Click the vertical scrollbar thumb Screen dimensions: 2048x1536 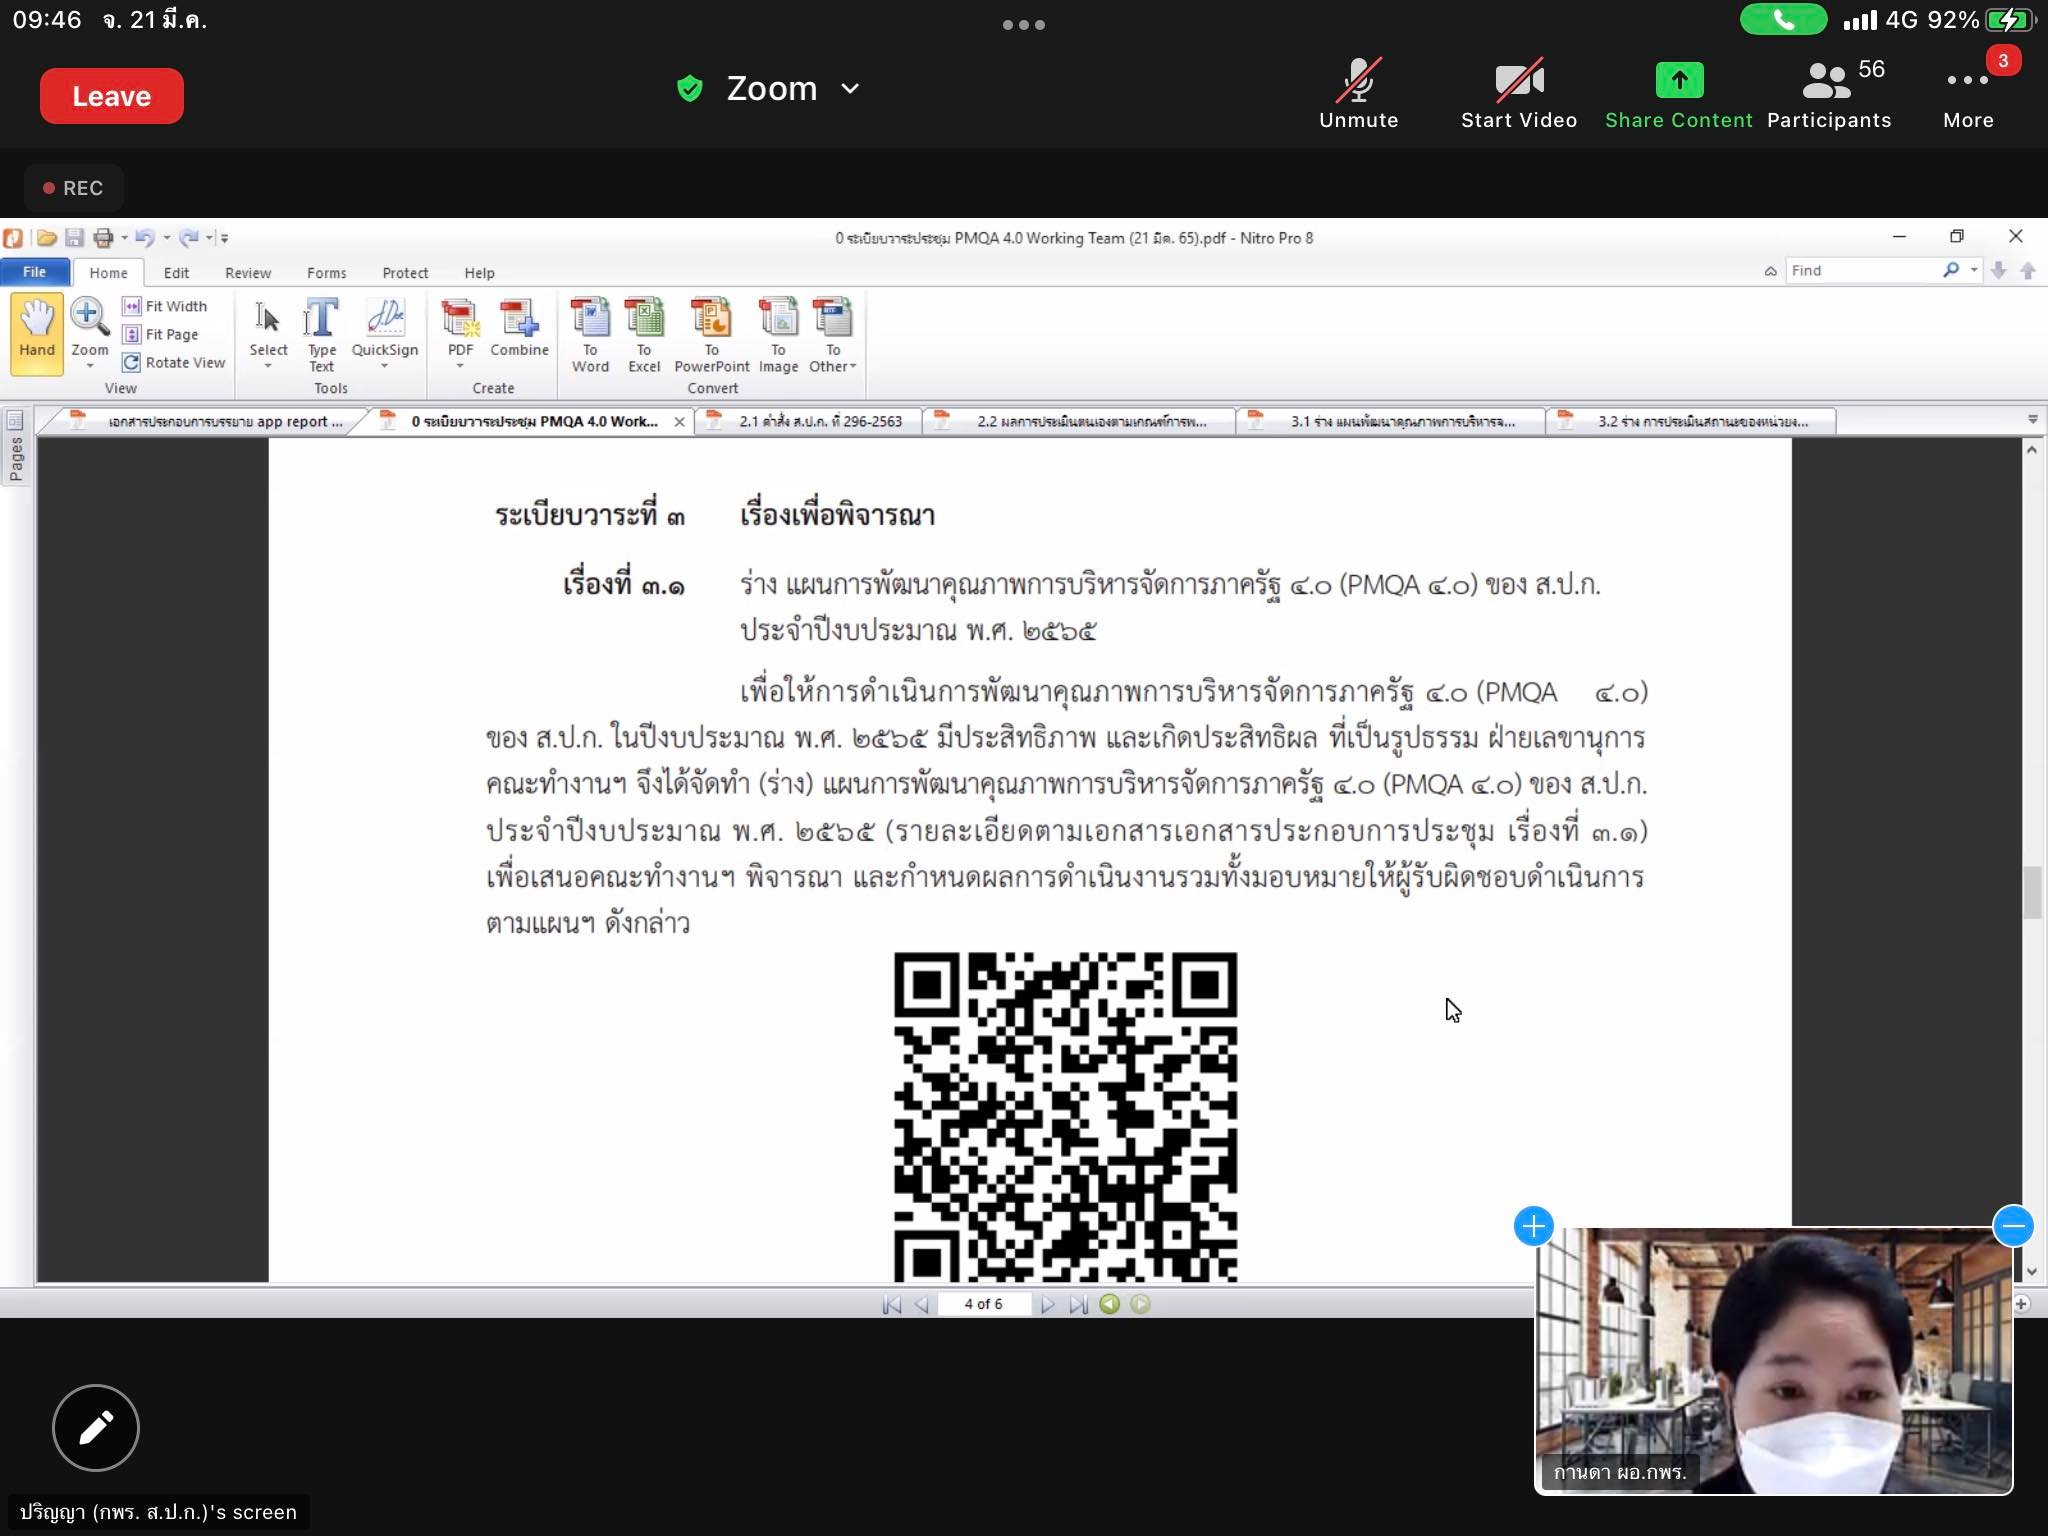(x=2032, y=892)
